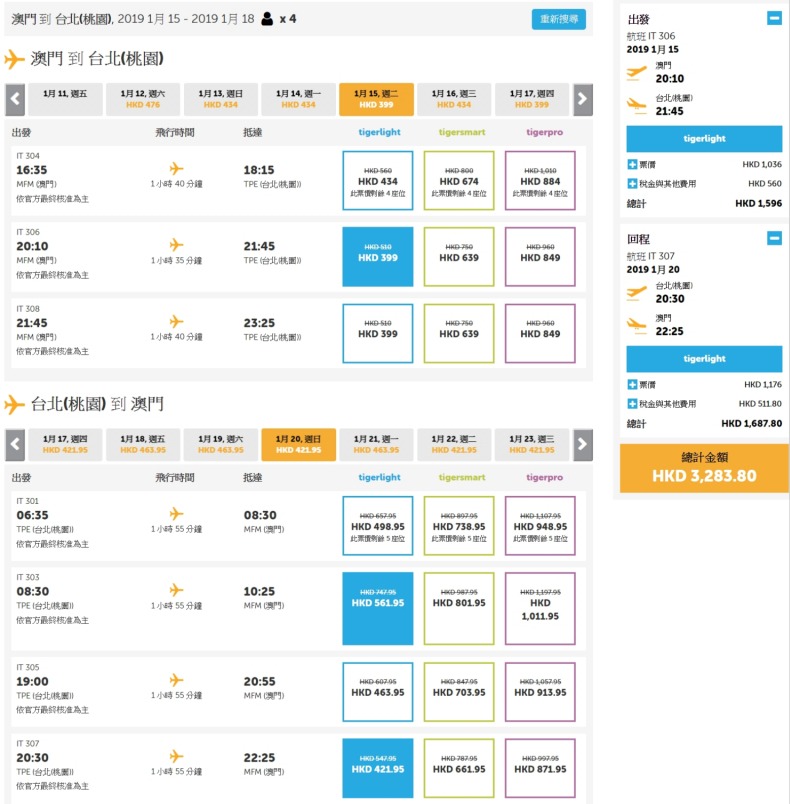
Task: Expand 票價 fare details under departure
Action: [x=632, y=164]
